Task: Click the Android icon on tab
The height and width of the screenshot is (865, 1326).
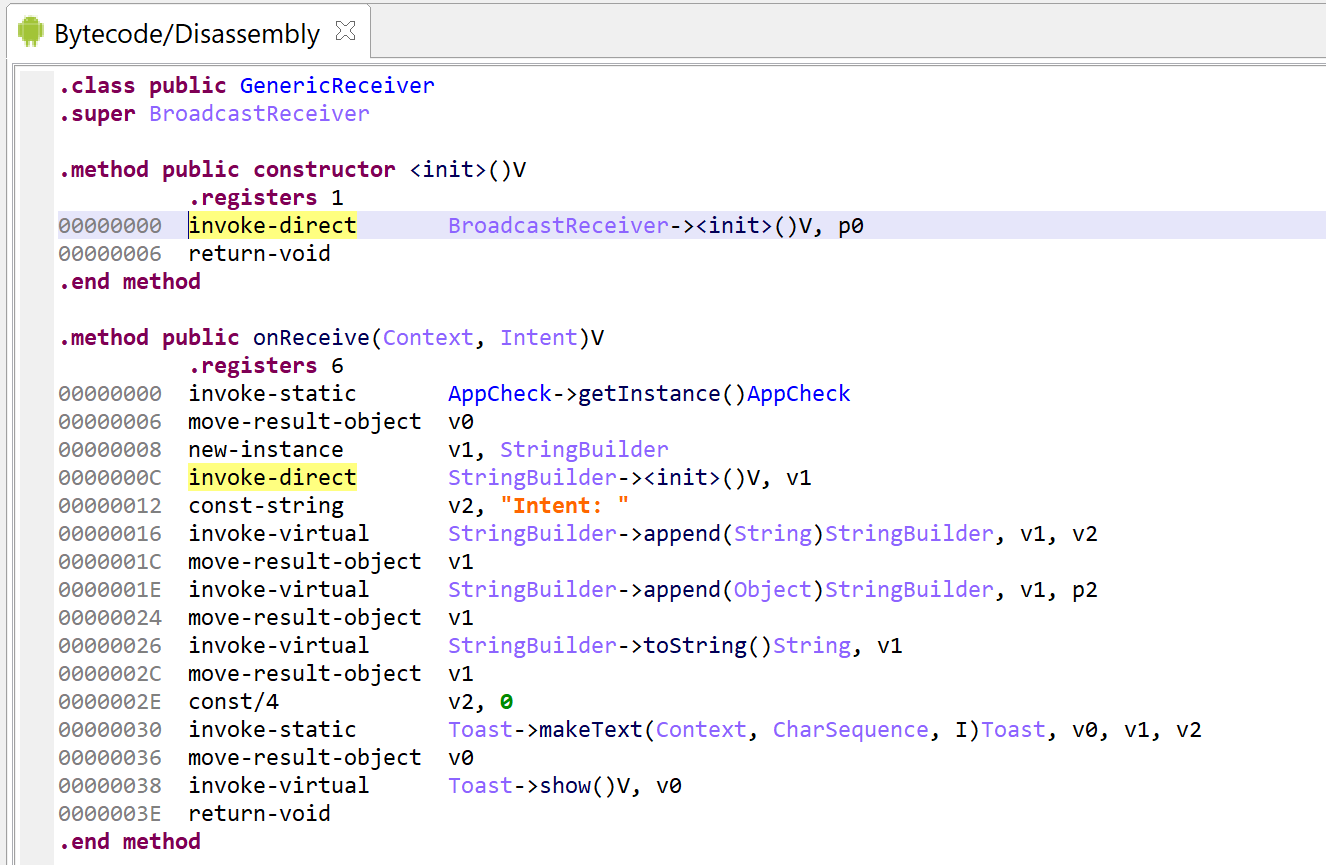Action: click(x=31, y=33)
